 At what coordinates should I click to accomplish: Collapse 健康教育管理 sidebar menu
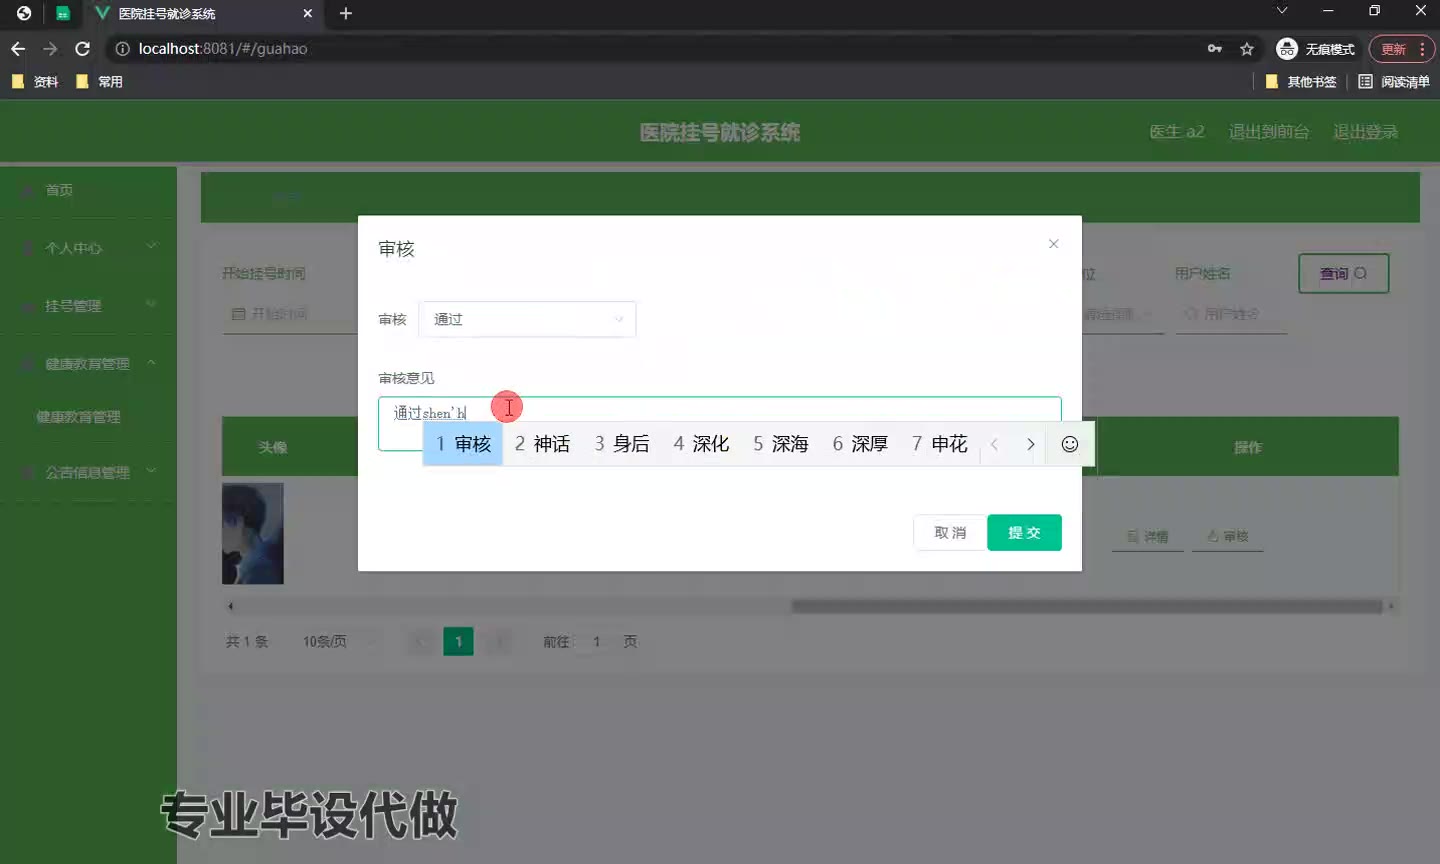point(88,364)
